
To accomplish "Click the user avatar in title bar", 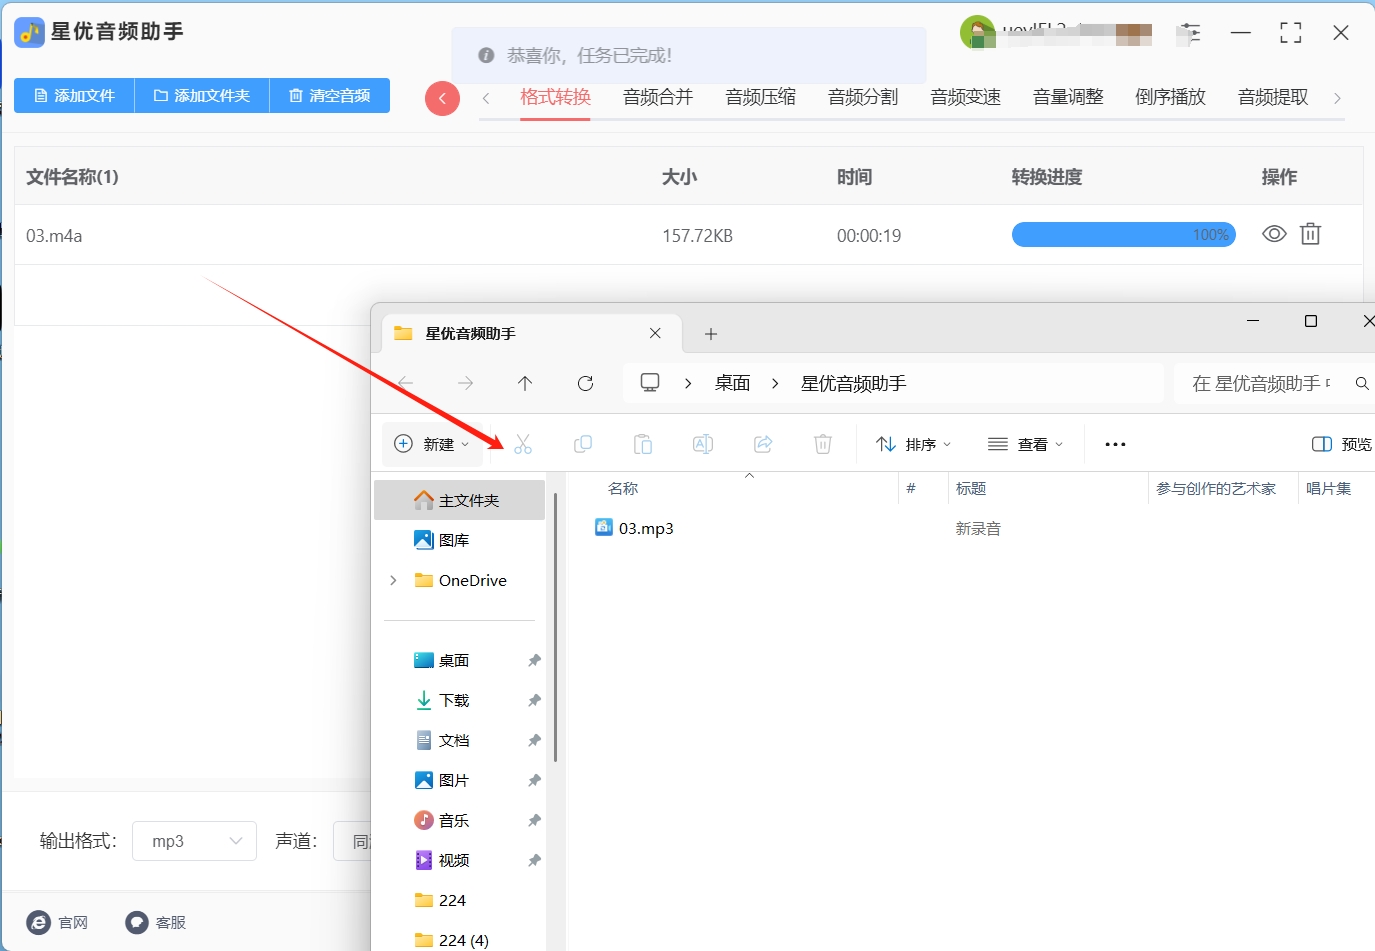I will (x=977, y=32).
